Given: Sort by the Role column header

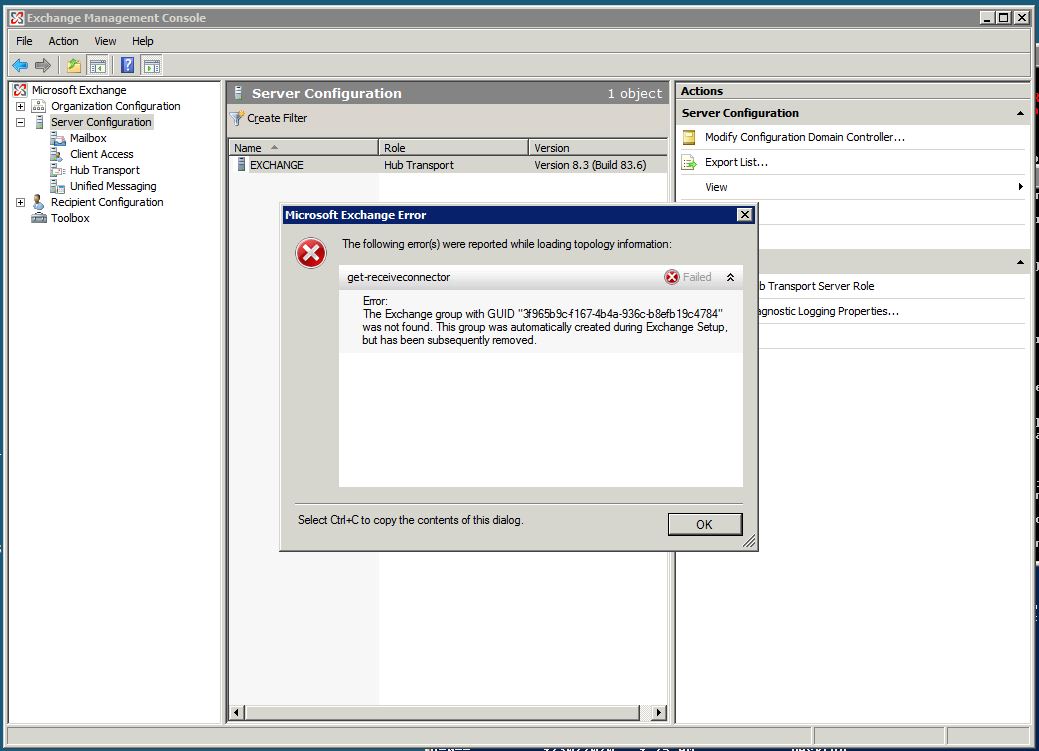Looking at the screenshot, I should tap(453, 148).
